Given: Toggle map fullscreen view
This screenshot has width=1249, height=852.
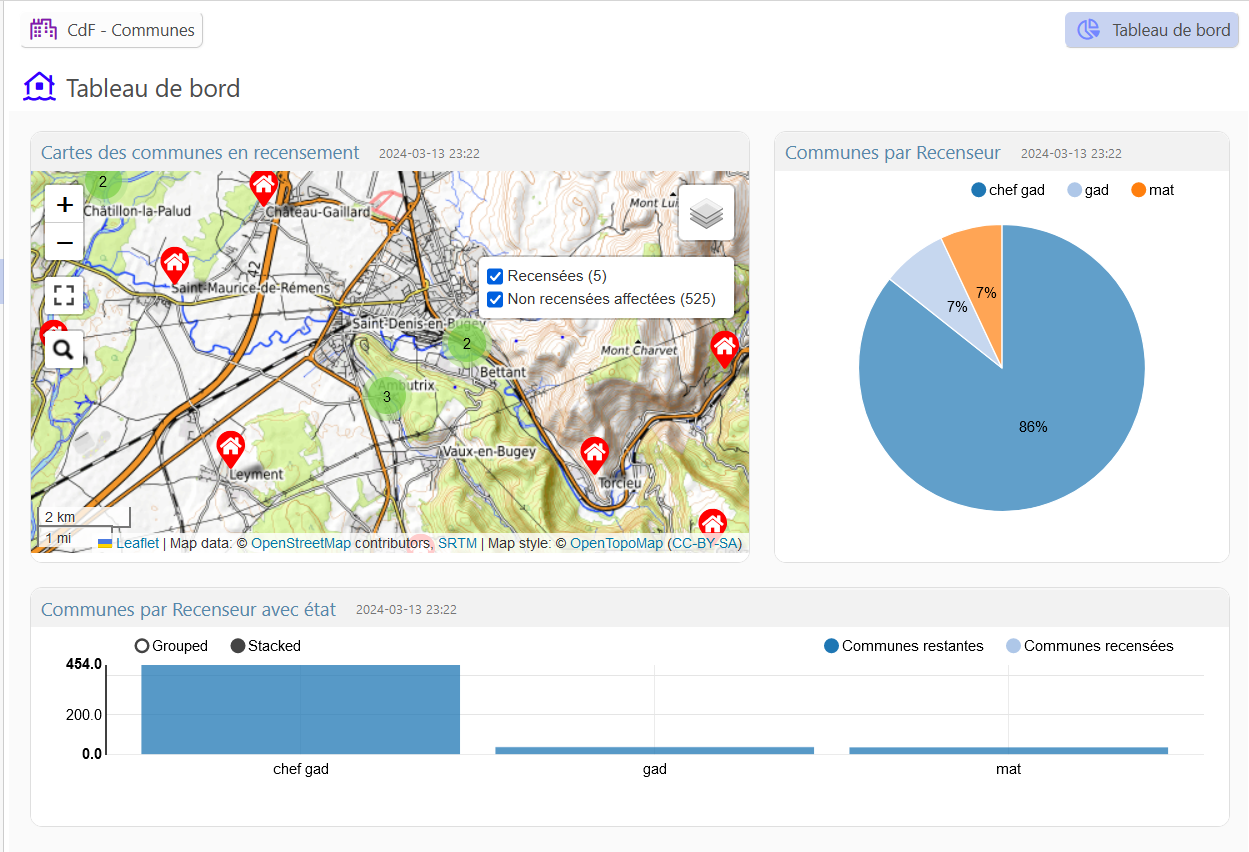Looking at the screenshot, I should click(x=64, y=295).
